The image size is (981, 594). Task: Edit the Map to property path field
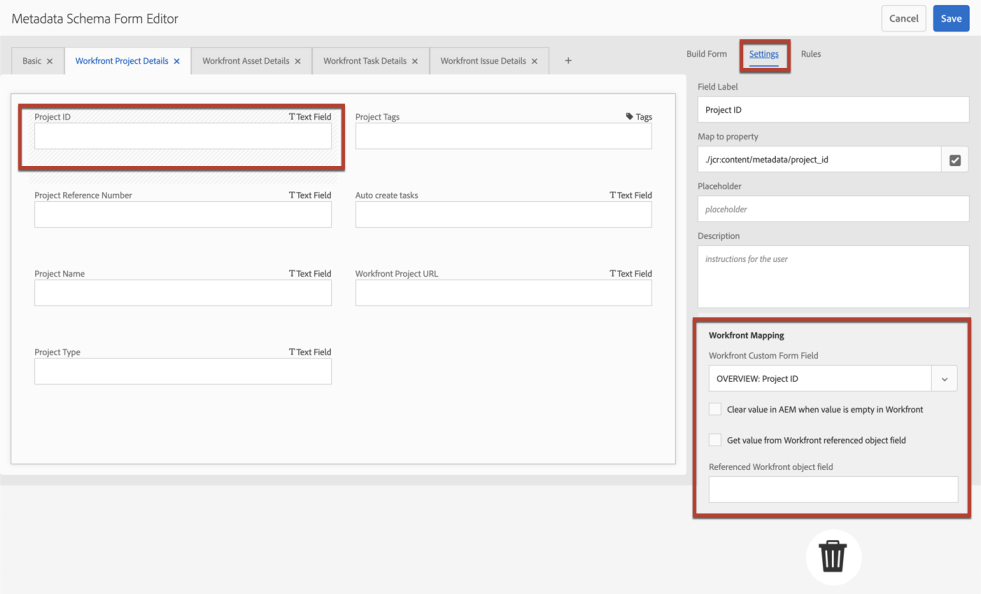click(x=819, y=160)
